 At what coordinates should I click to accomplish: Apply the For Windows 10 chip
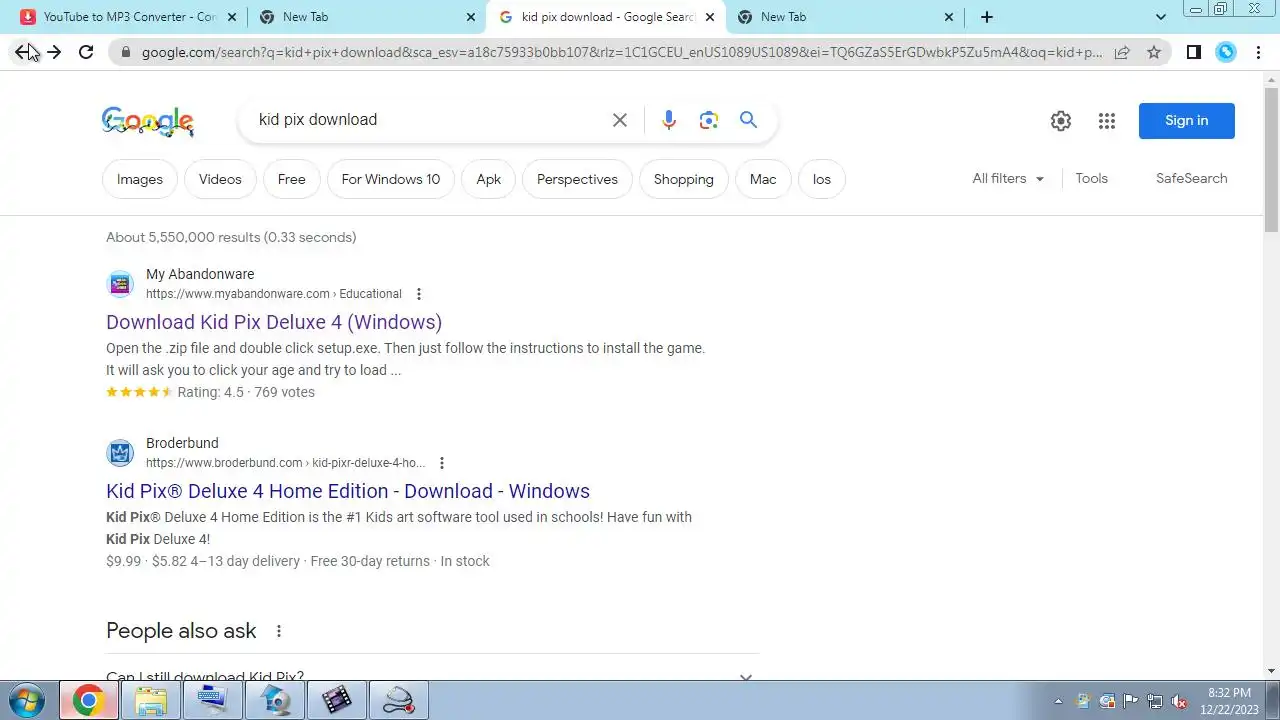click(x=391, y=179)
